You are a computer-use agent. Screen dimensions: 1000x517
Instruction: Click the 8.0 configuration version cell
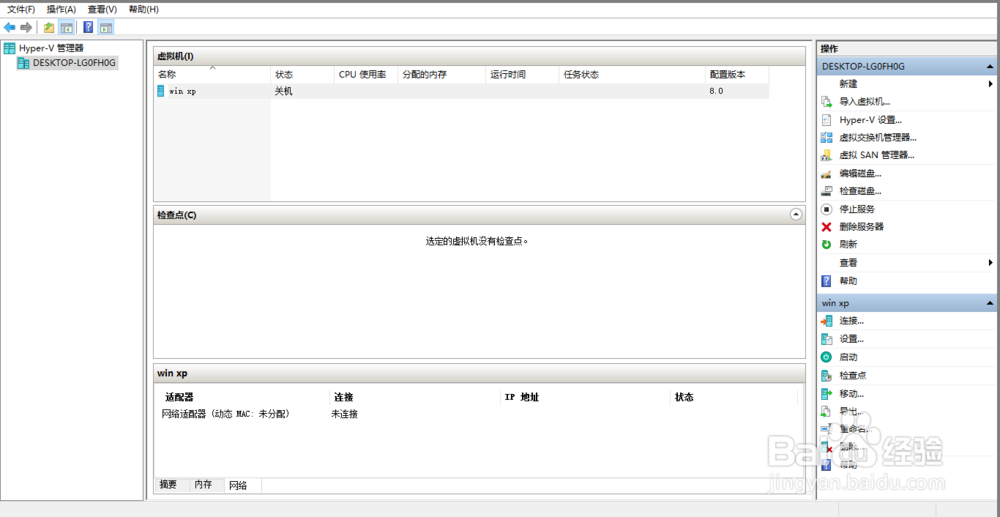(716, 91)
